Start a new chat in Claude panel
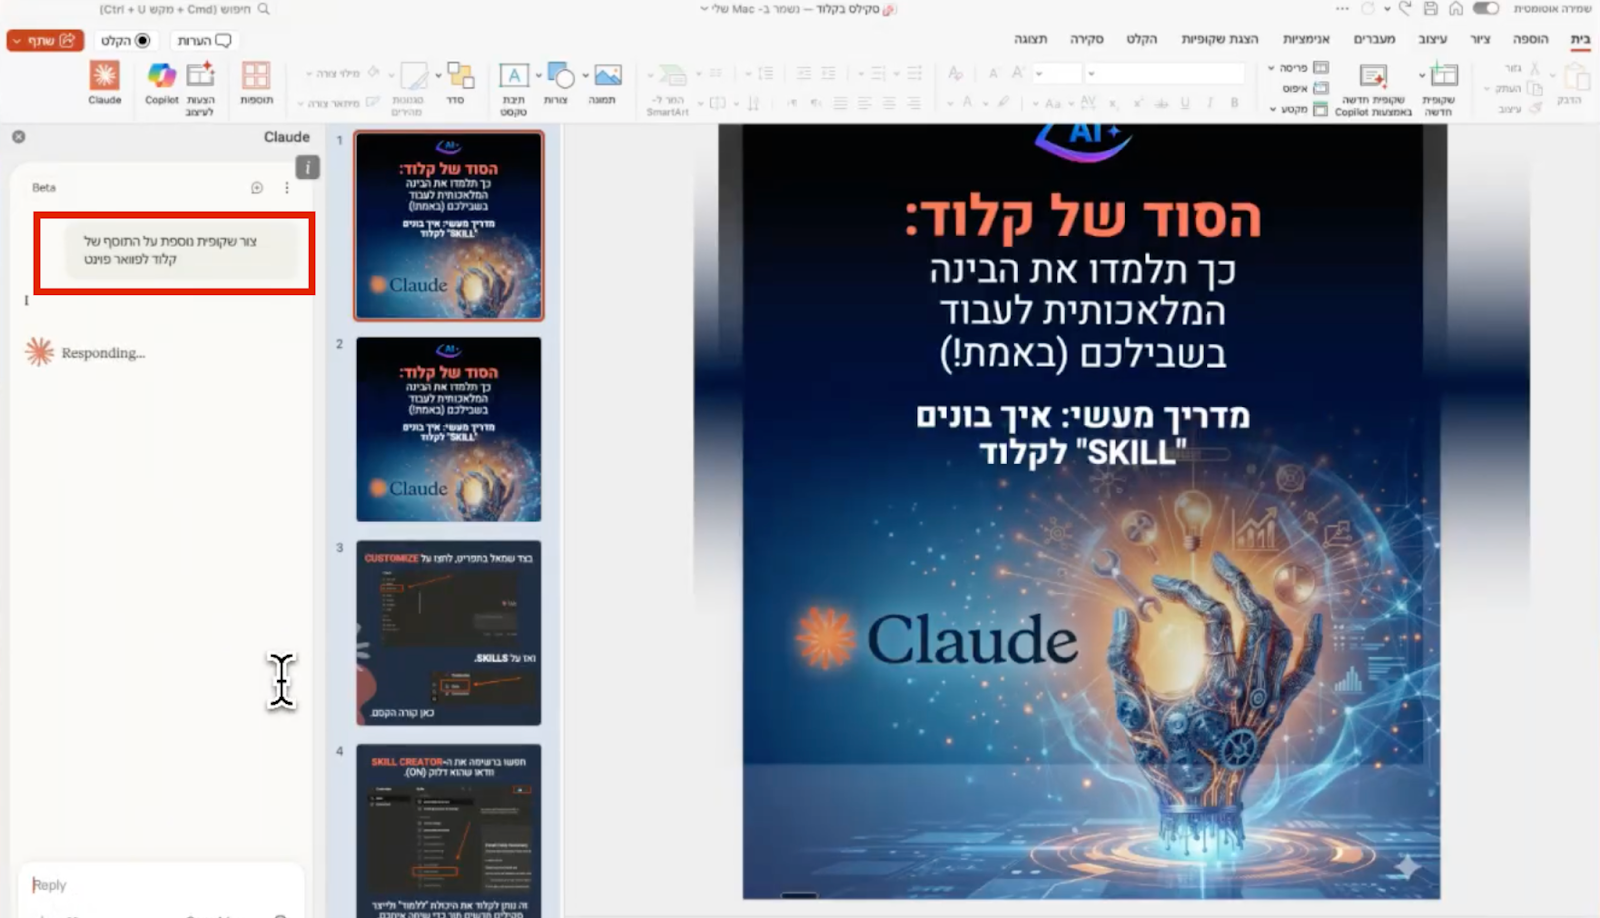The image size is (1600, 918). pos(257,187)
